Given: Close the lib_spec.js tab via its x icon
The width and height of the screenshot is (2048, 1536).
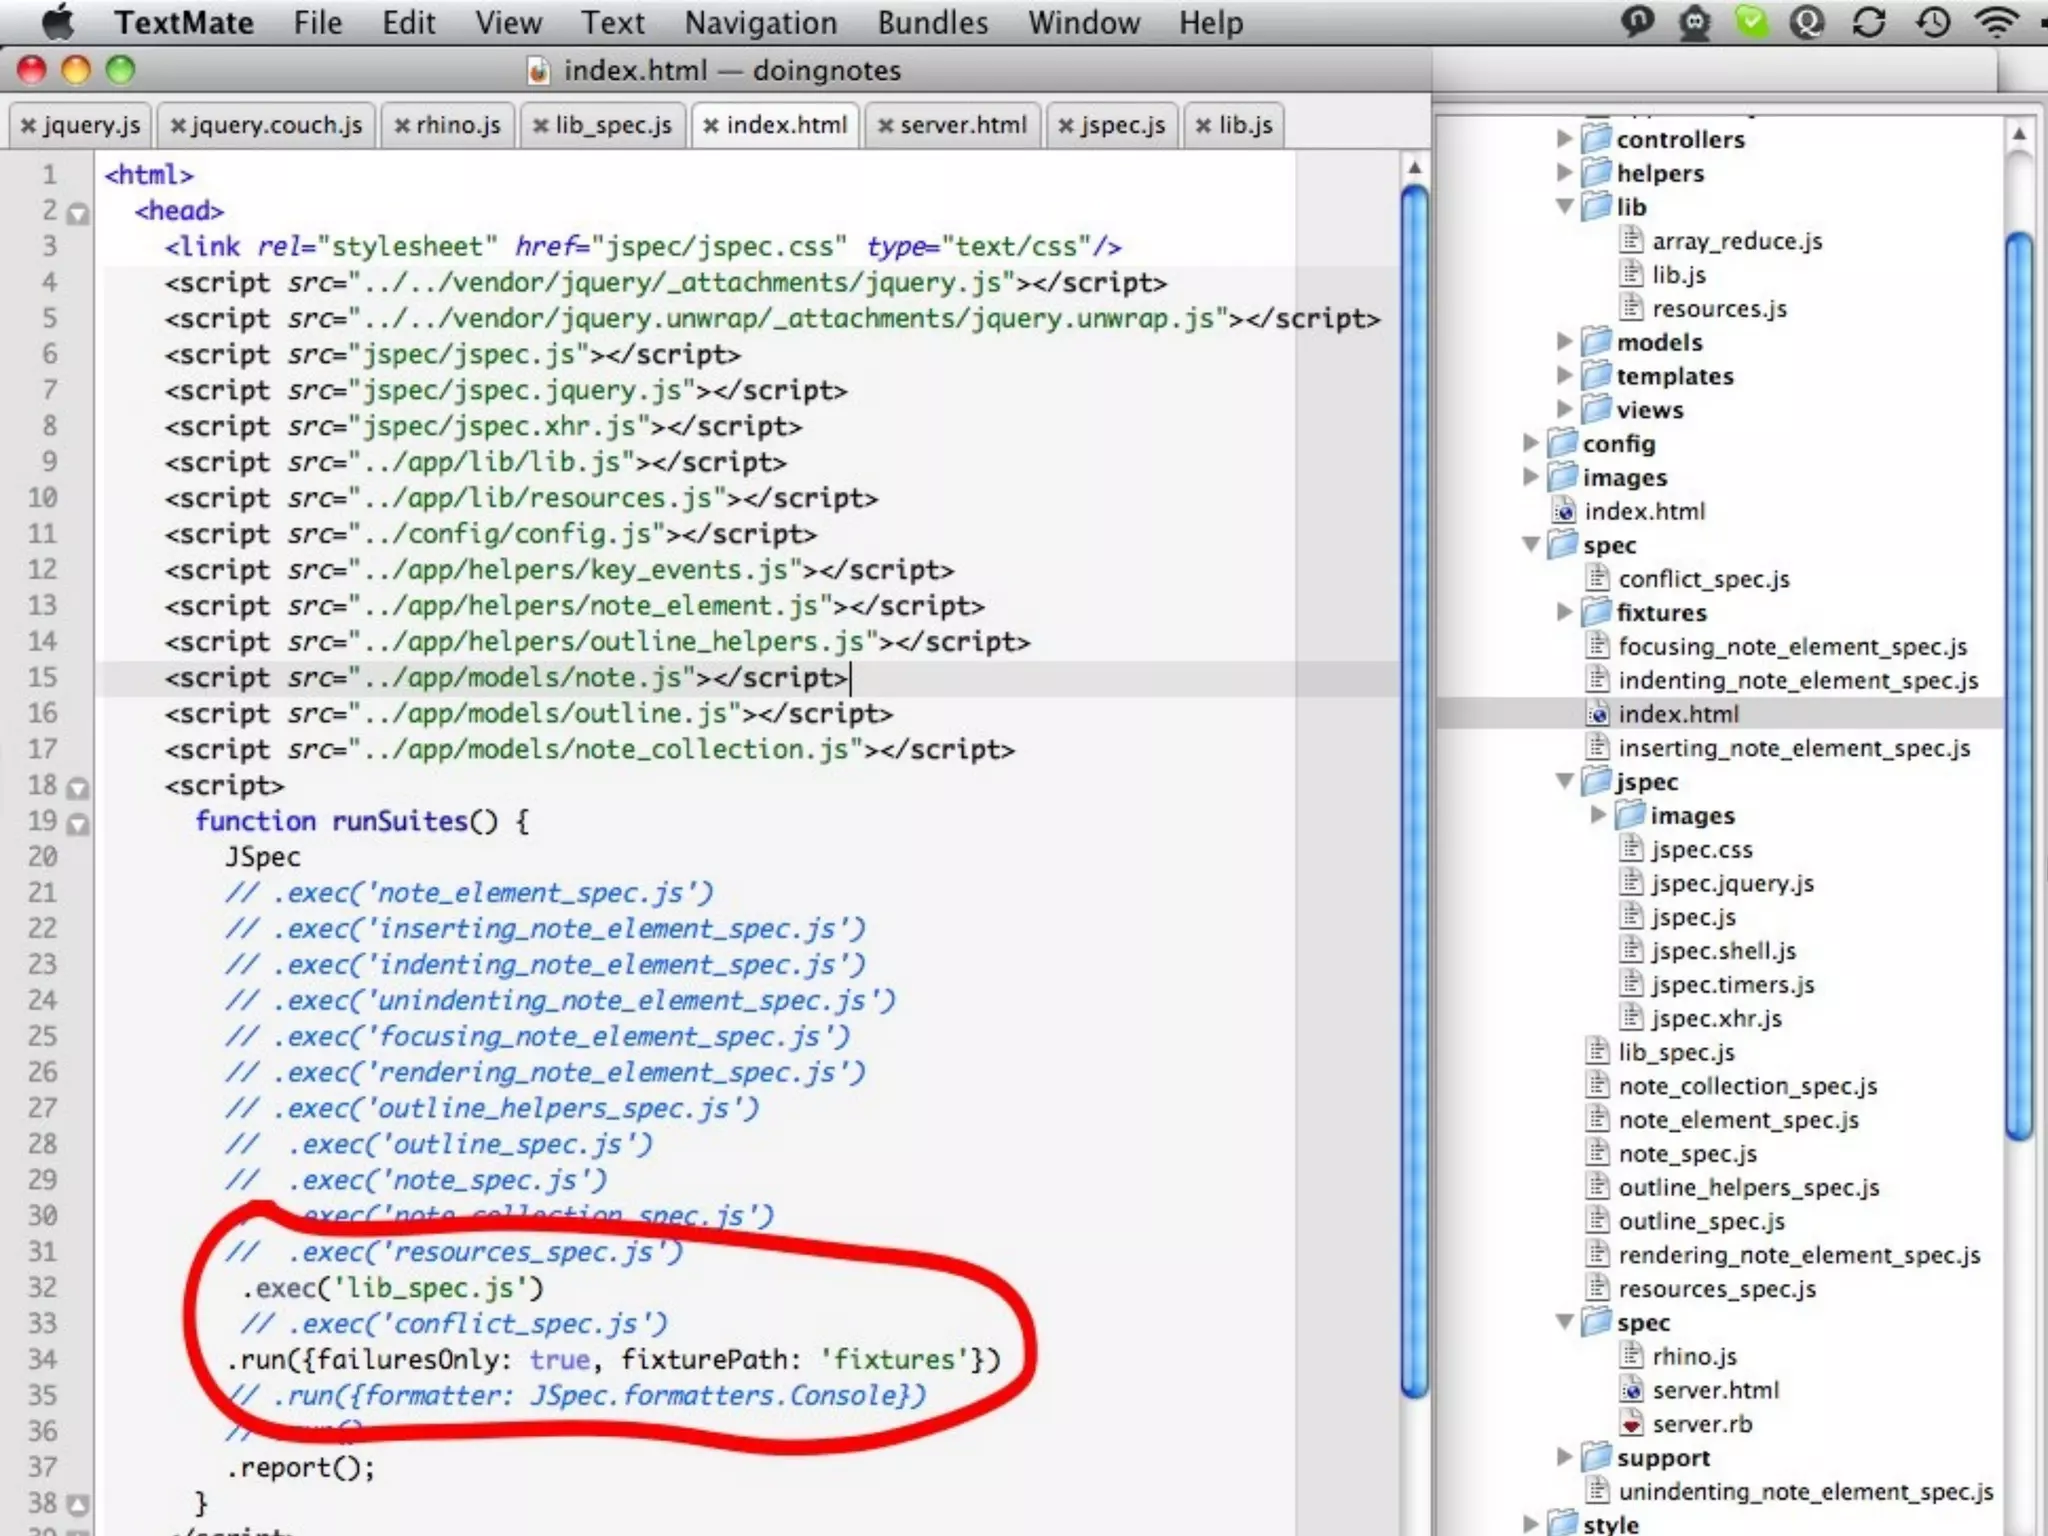Looking at the screenshot, I should 540,126.
